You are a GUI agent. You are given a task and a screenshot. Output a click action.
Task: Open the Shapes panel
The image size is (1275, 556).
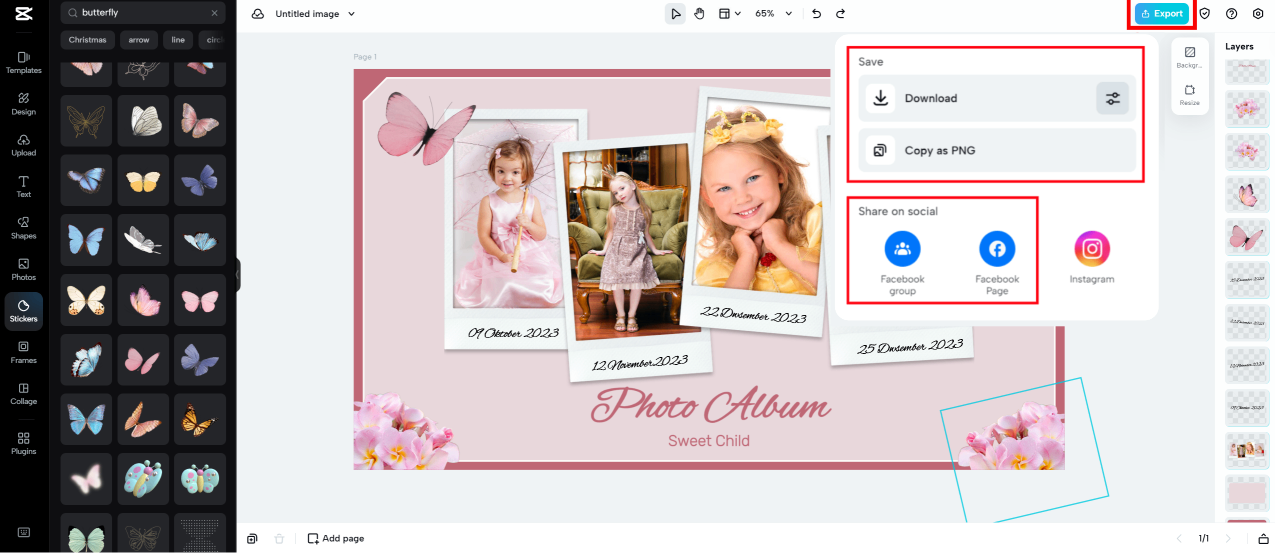coord(23,228)
